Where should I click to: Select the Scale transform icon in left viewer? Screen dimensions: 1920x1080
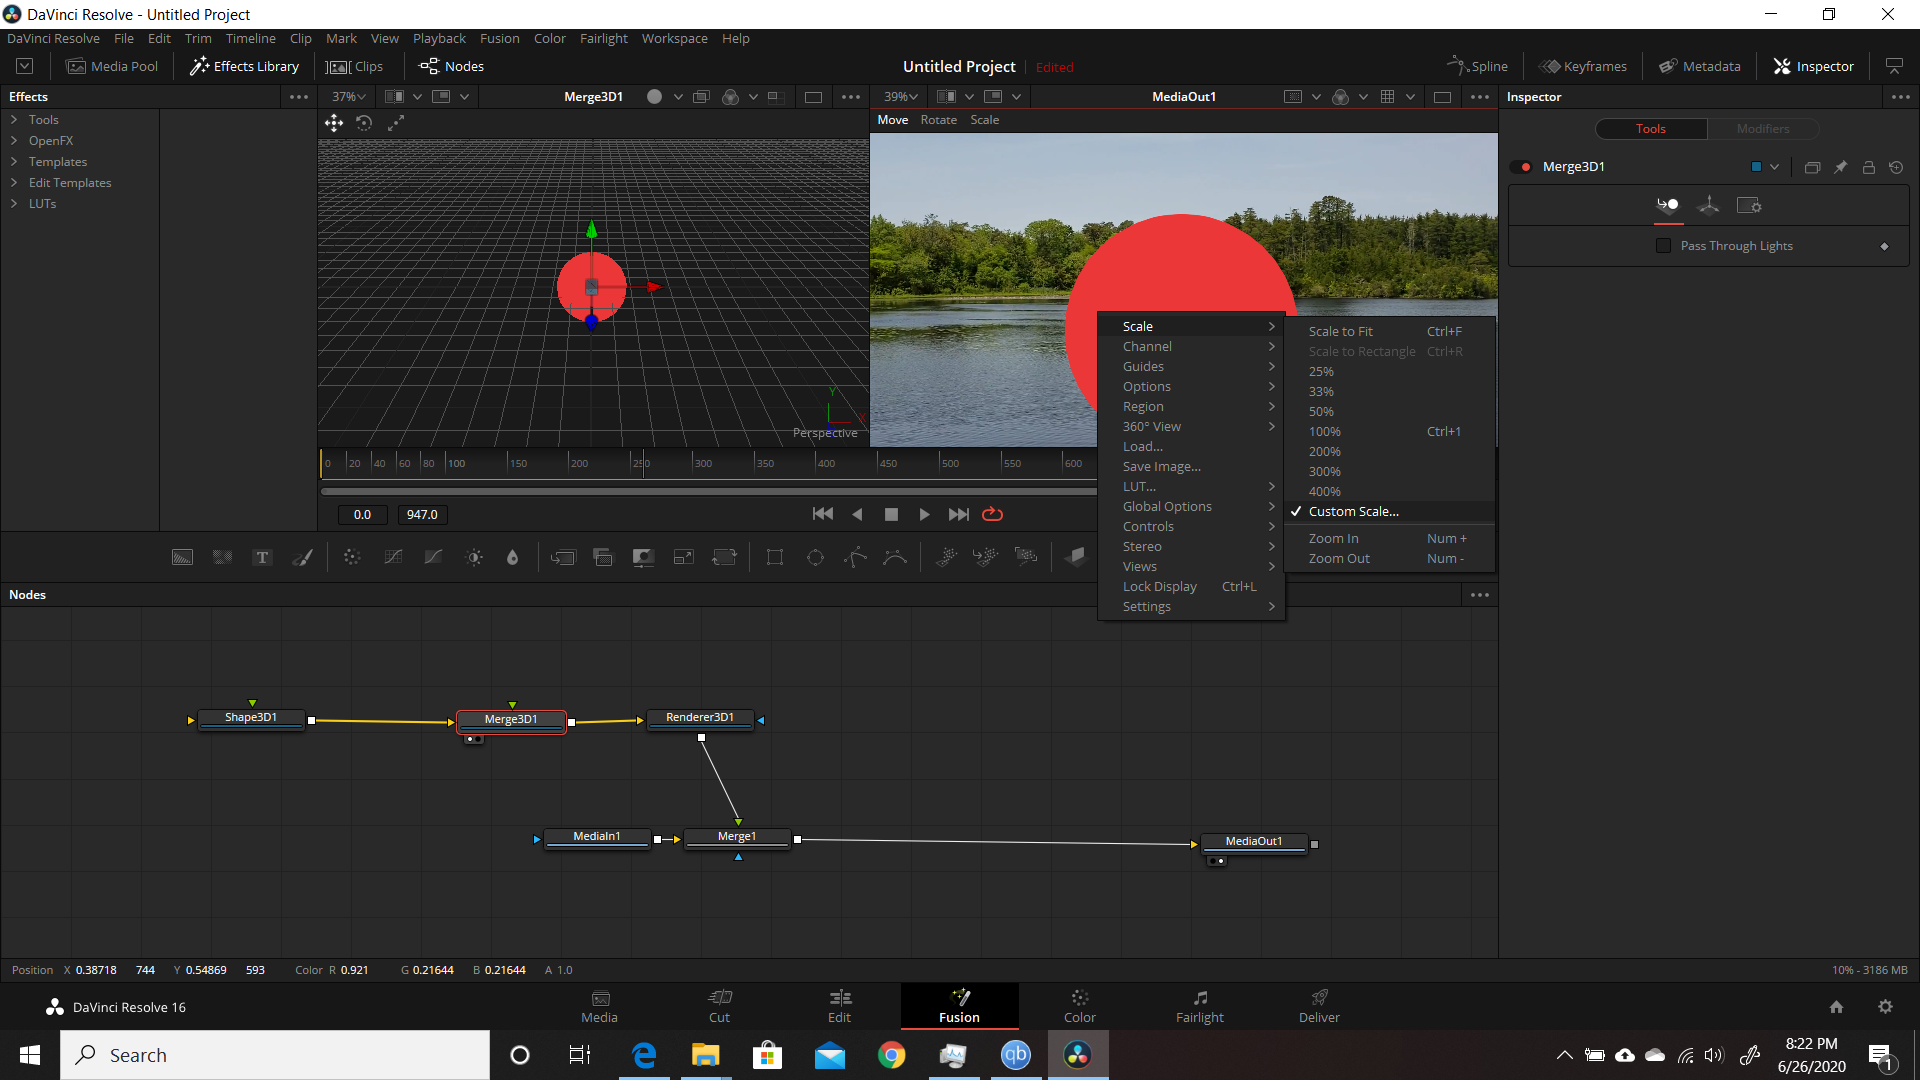[x=396, y=123]
